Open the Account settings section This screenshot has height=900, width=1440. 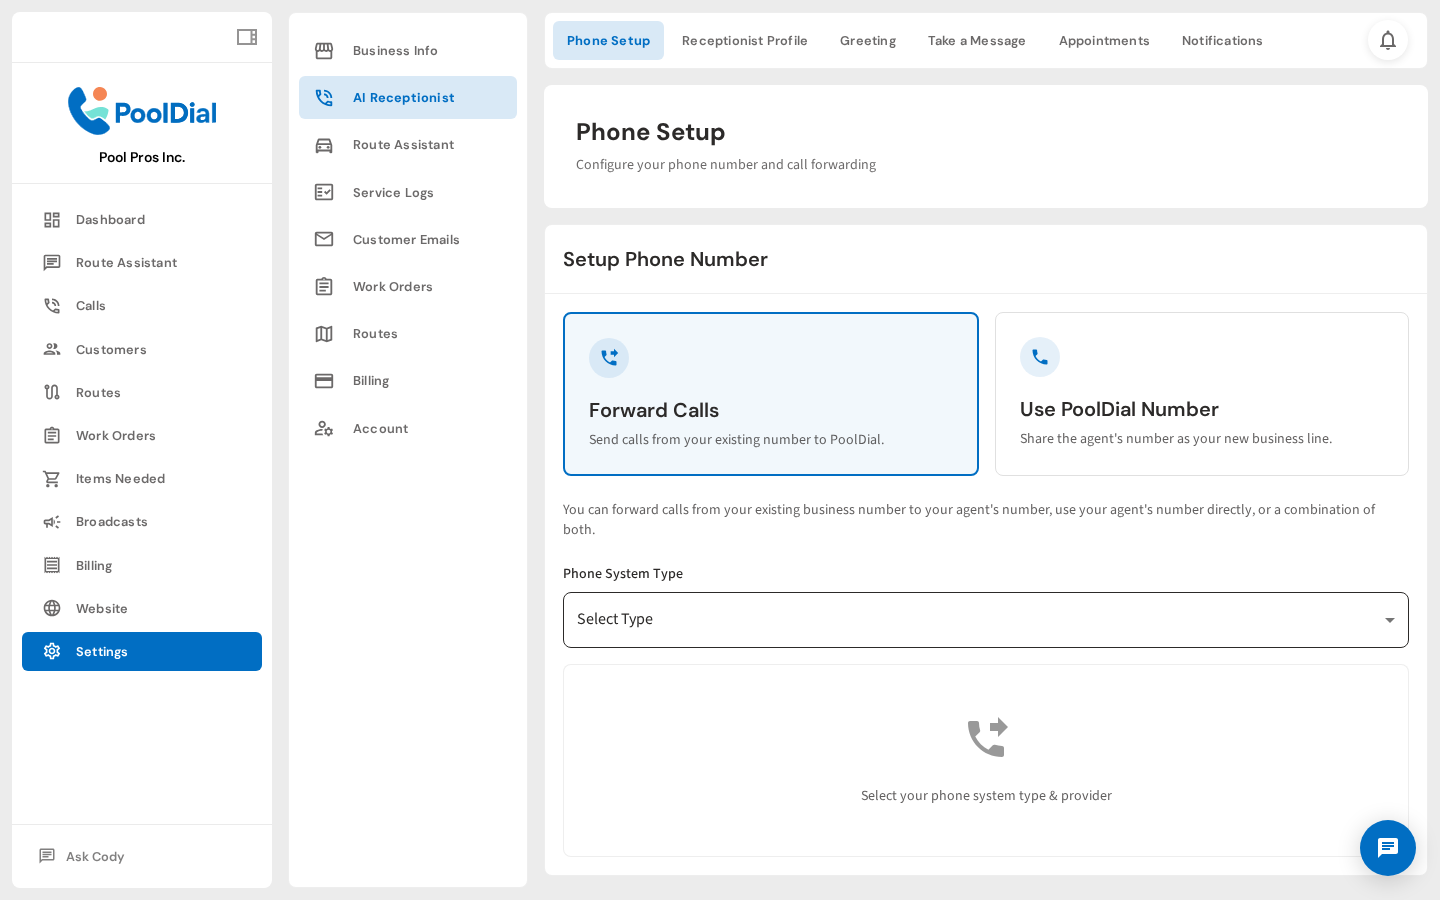[381, 428]
